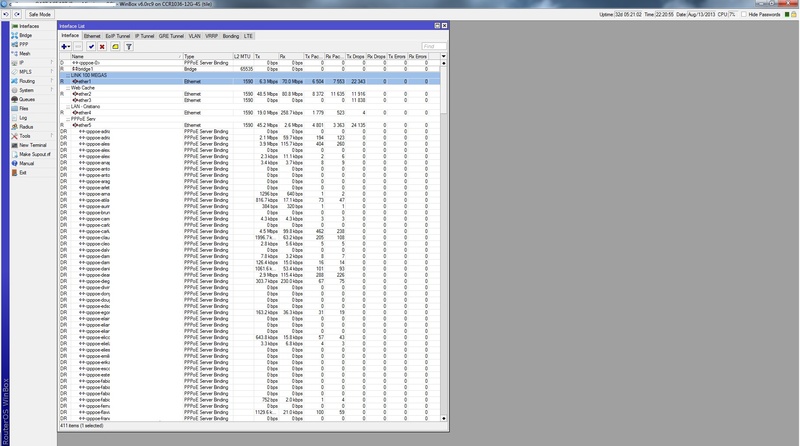Click the Date value Aug/13/2013
Screen dimensions: 800x446
click(x=701, y=14)
